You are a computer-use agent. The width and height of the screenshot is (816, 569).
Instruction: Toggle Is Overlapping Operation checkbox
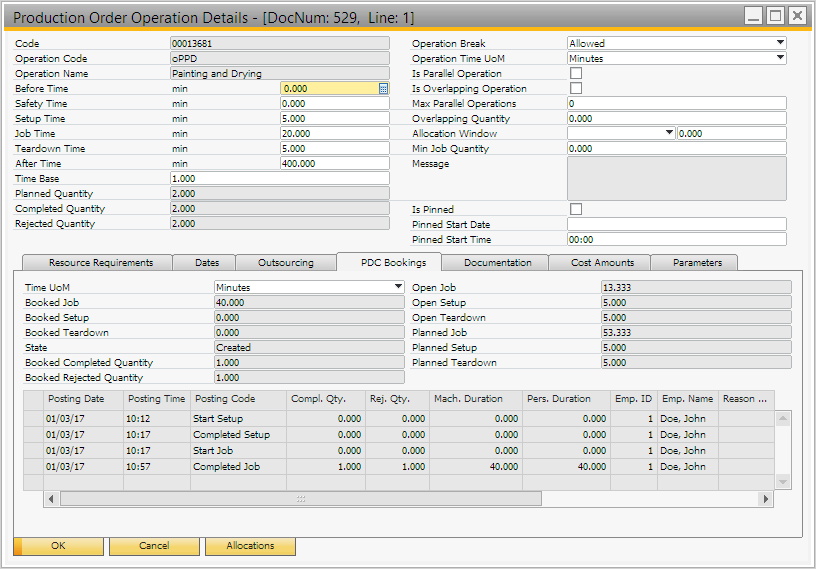(x=575, y=89)
